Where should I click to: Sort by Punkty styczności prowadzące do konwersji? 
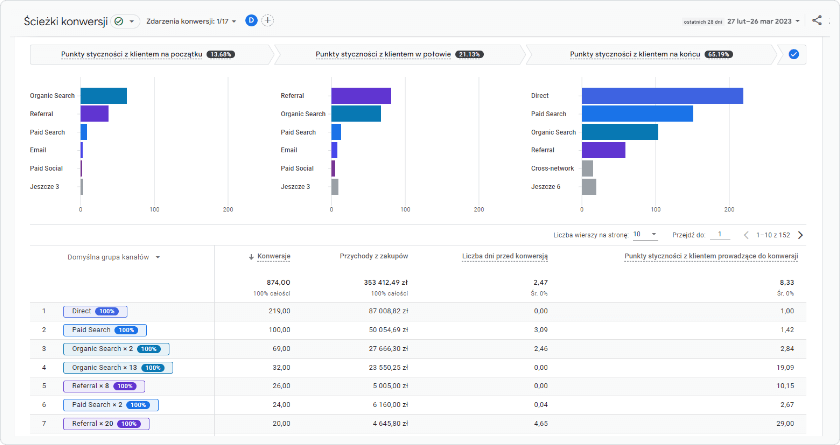[711, 257]
